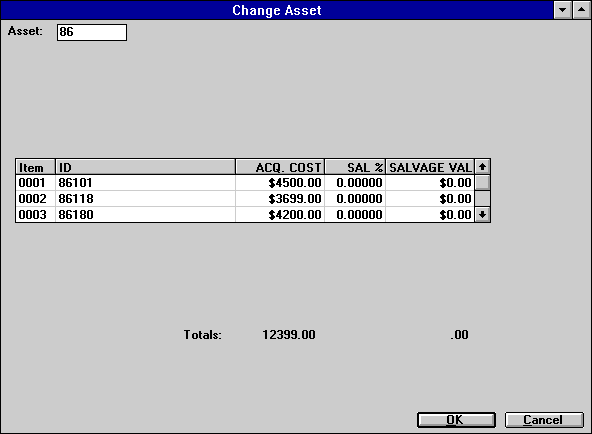Click the Cancel button
The width and height of the screenshot is (592, 434).
pyautogui.click(x=544, y=420)
